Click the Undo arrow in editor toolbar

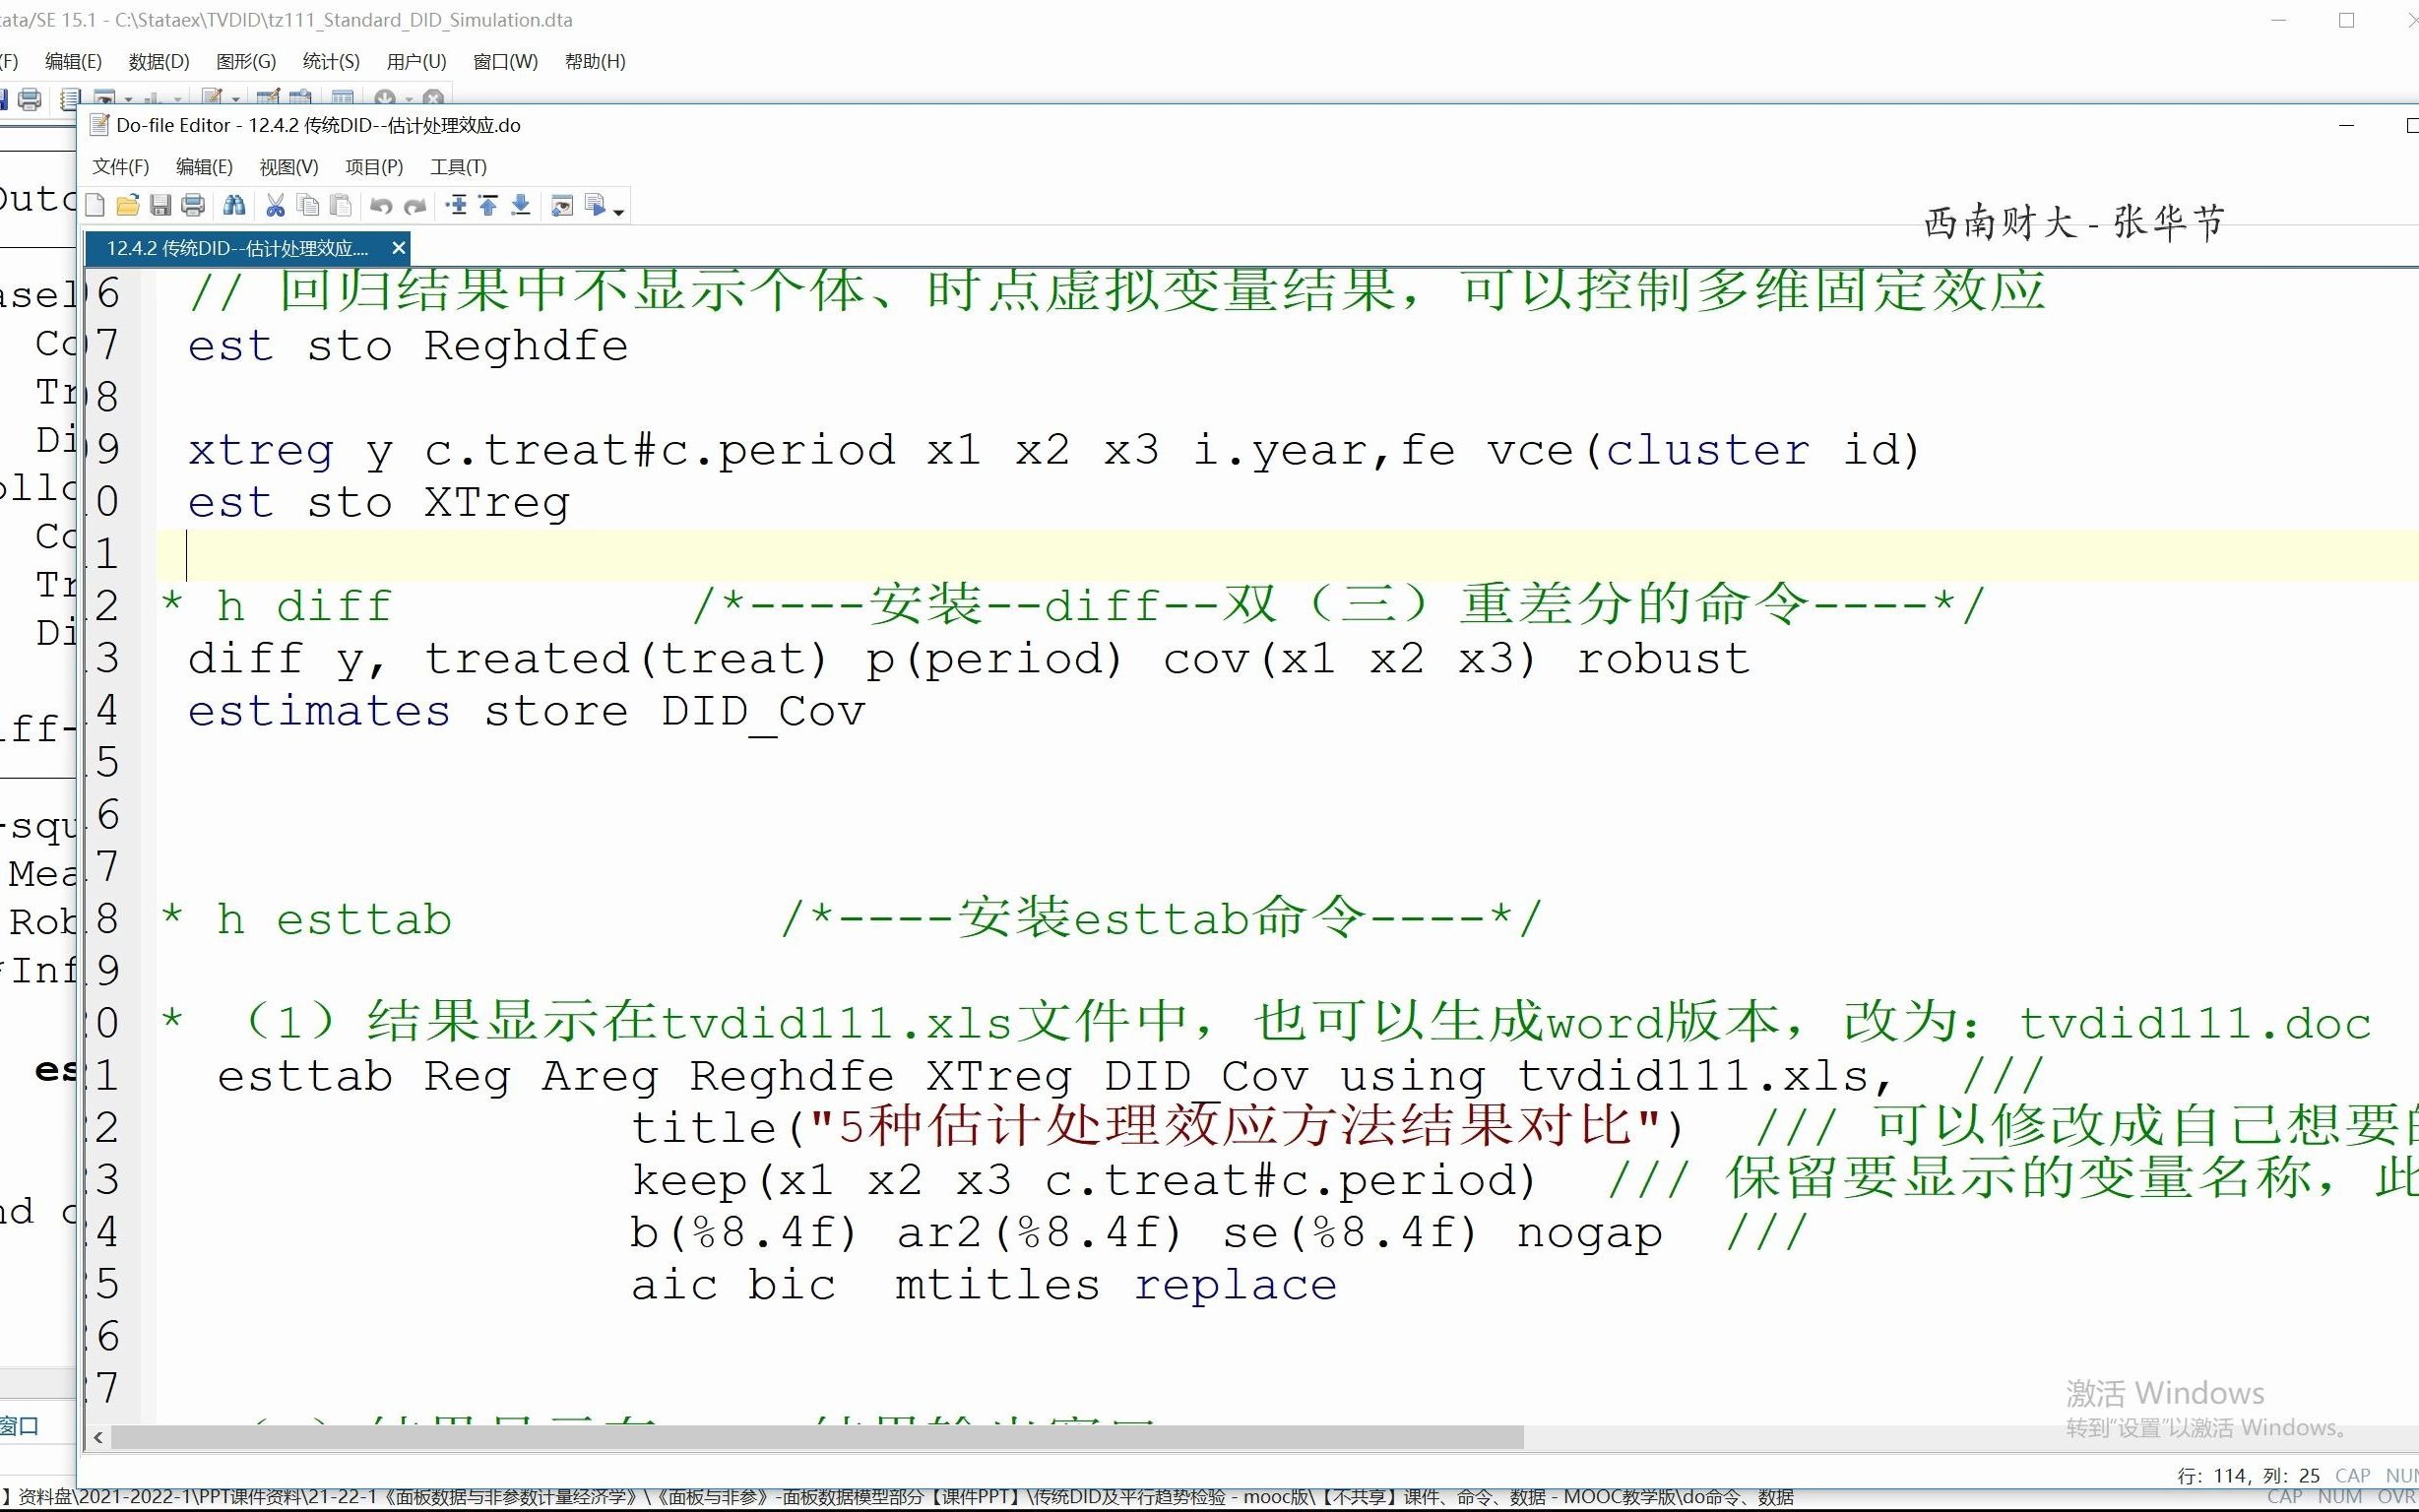pyautogui.click(x=381, y=206)
